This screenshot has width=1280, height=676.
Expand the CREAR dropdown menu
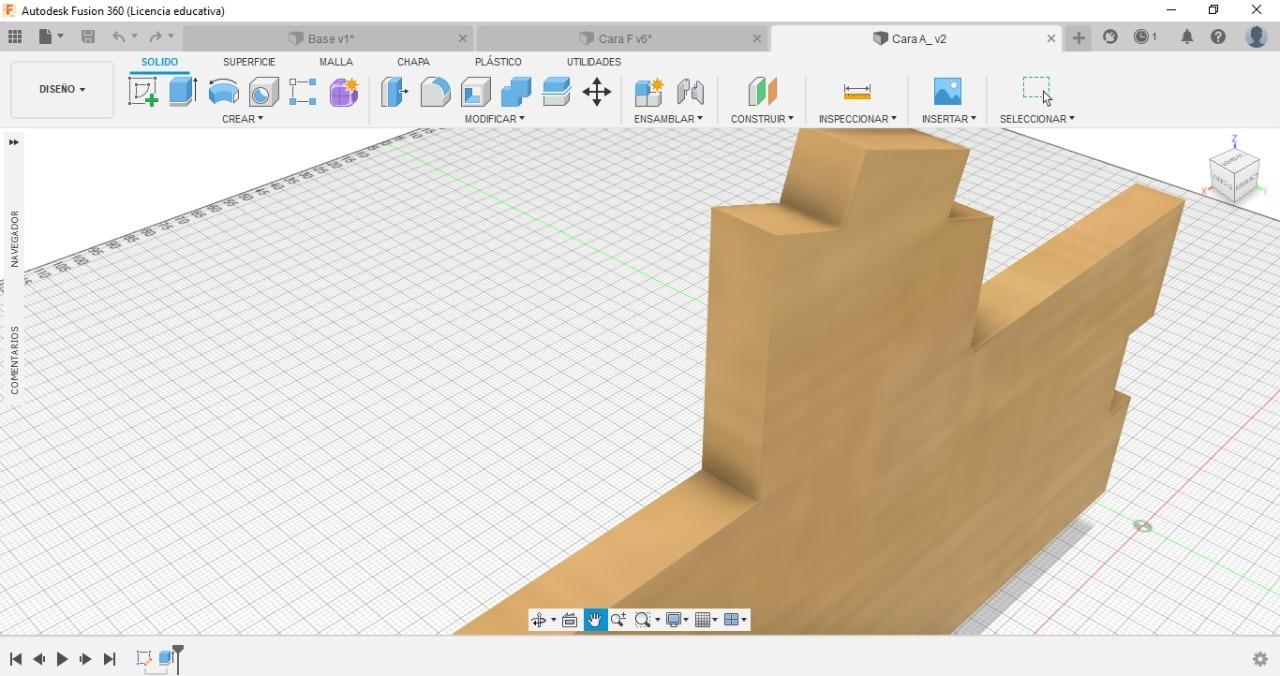243,119
